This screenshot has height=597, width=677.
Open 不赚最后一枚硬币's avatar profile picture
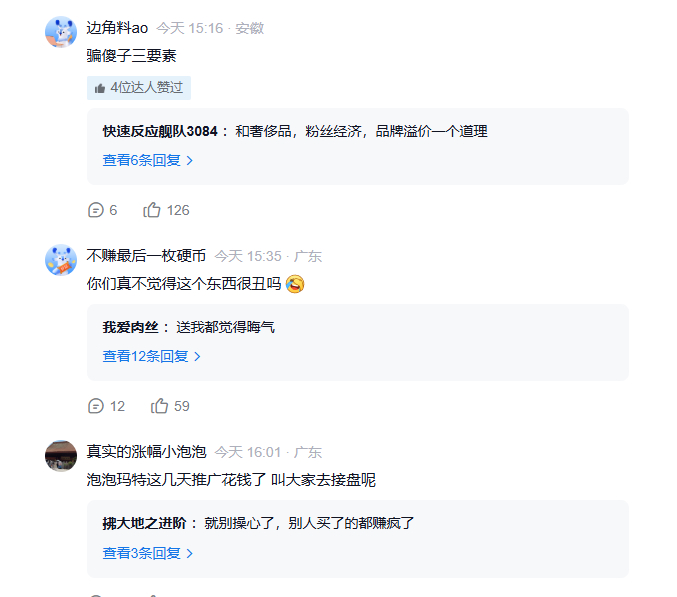tap(61, 260)
